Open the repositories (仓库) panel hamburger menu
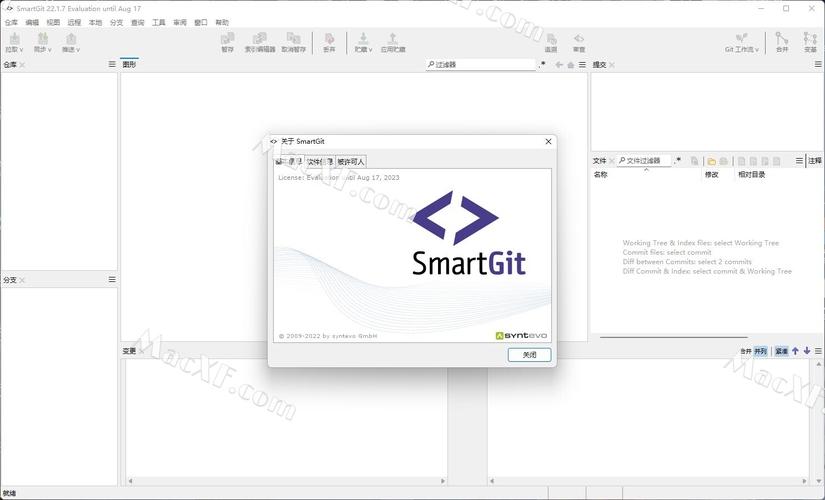The width and height of the screenshot is (825, 500). pyautogui.click(x=112, y=64)
